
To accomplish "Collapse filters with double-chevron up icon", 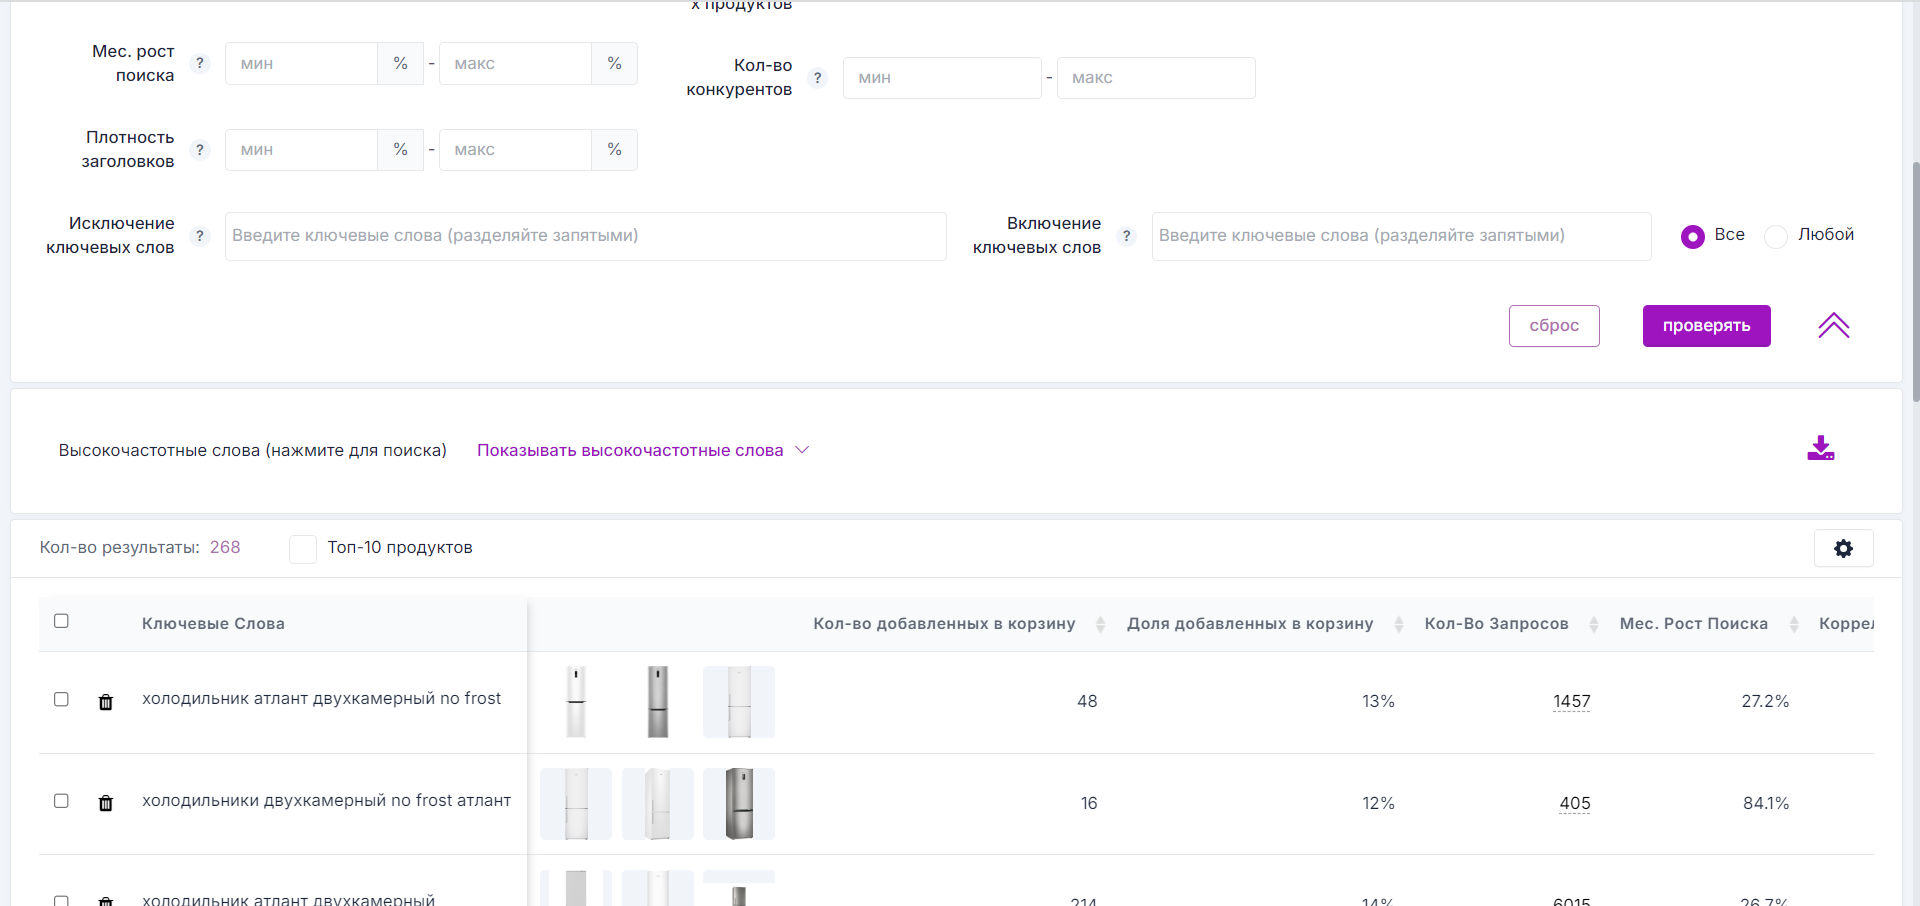I will point(1833,326).
